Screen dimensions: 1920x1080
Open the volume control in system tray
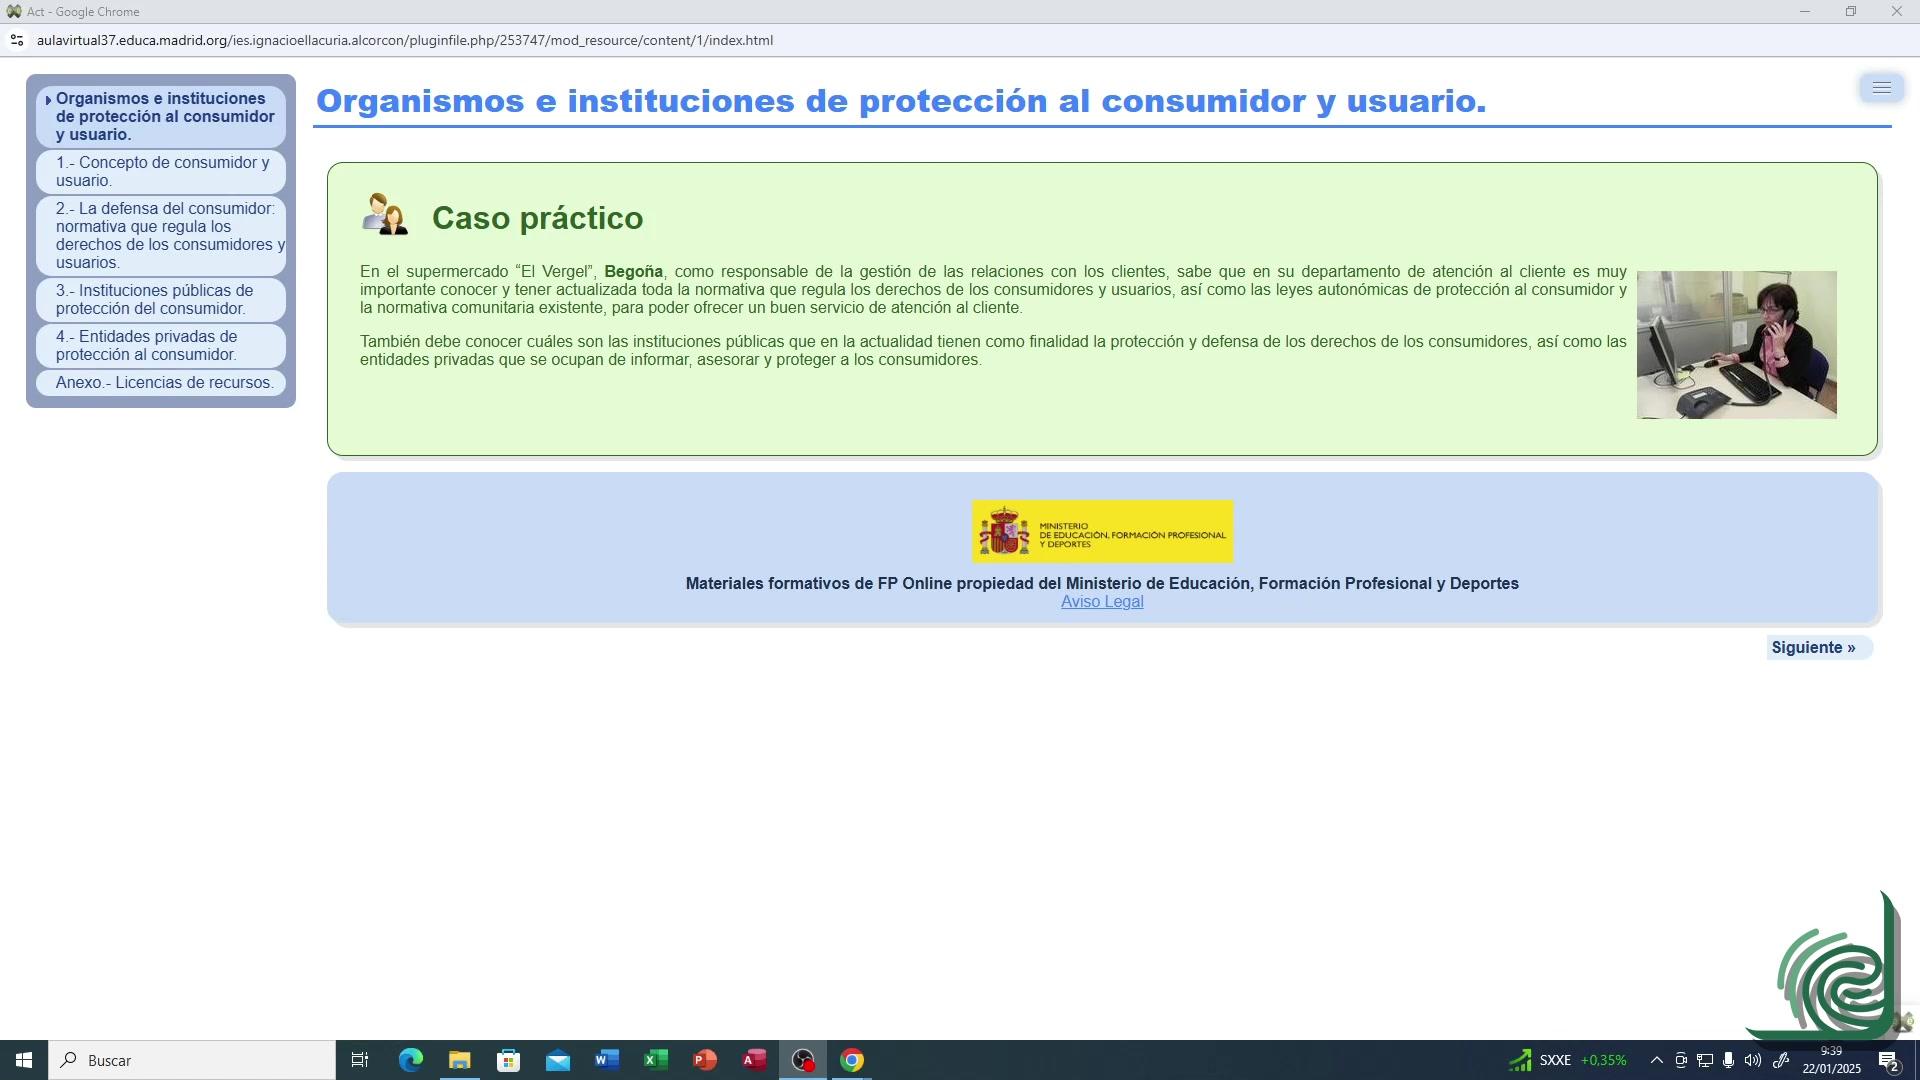1752,1060
